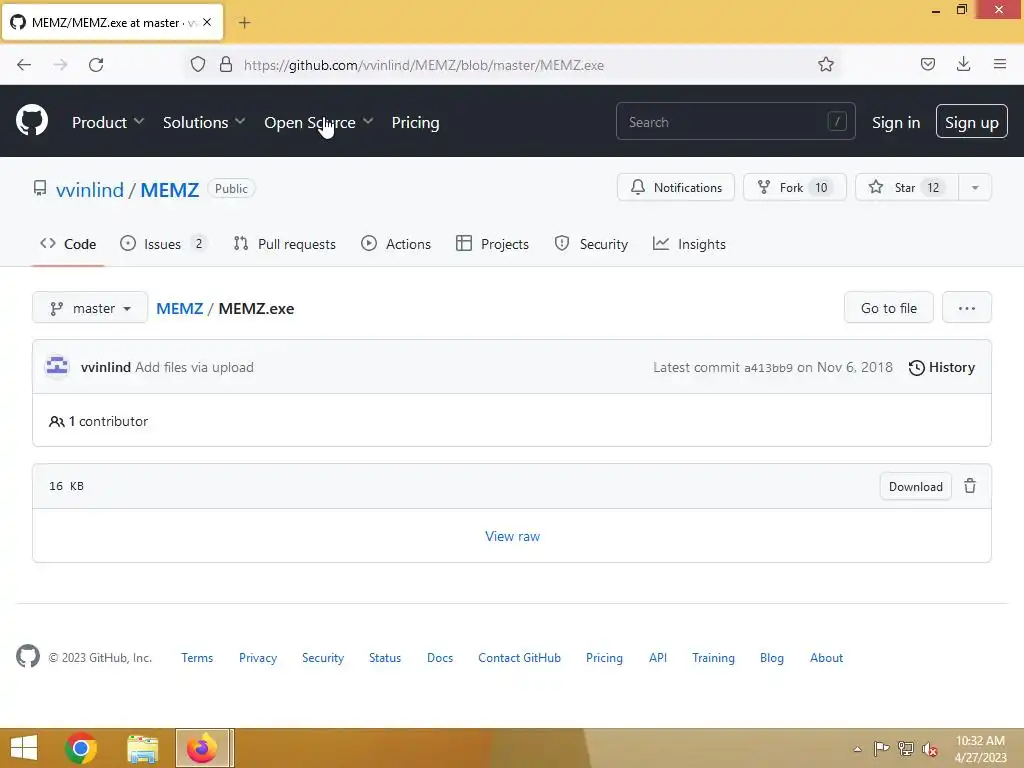Click MEMZ folder in breadcrumb path
Image resolution: width=1024 pixels, height=768 pixels.
[x=180, y=308]
